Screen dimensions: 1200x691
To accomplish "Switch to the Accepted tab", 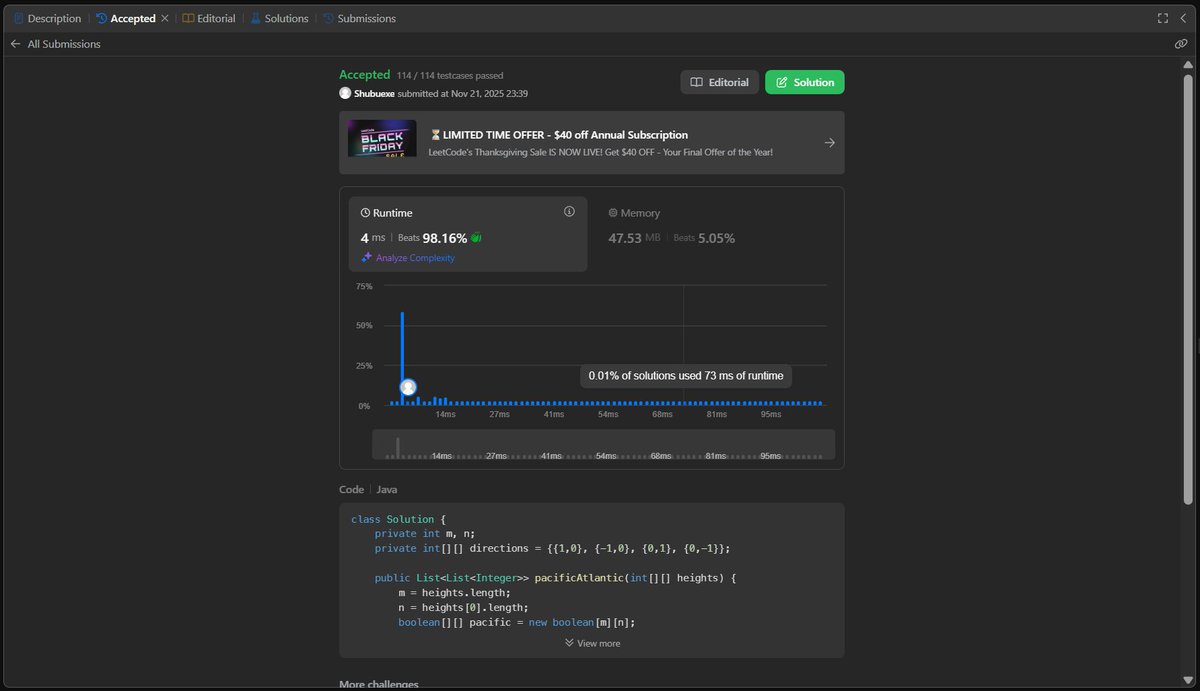I will 126,18.
